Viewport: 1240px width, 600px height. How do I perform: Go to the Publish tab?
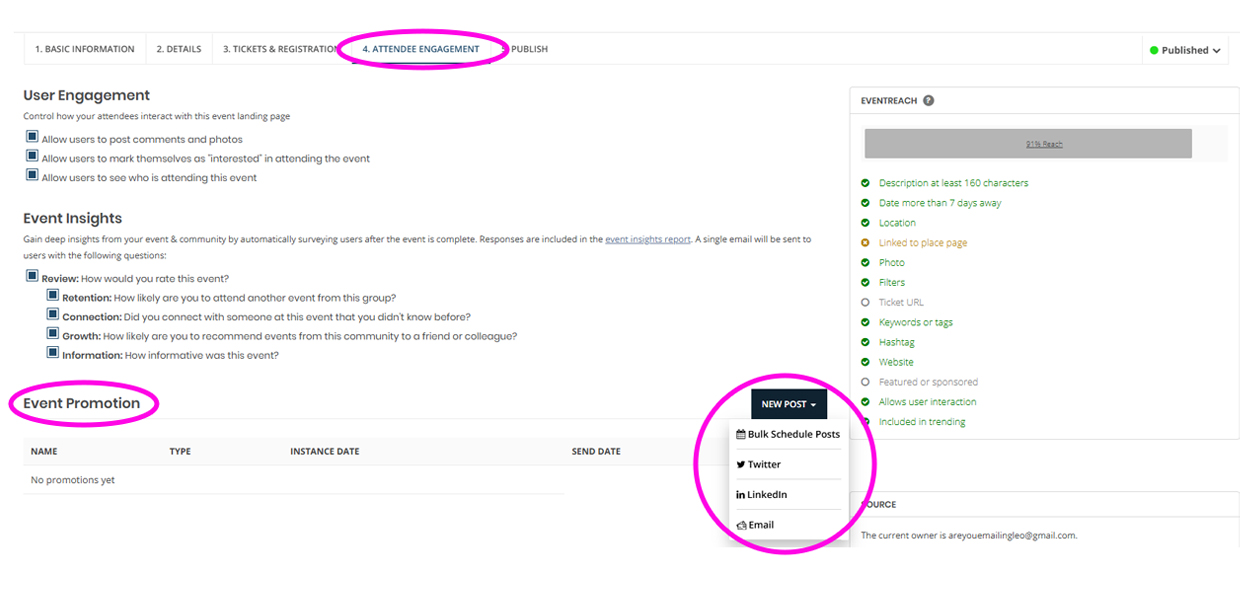point(527,49)
